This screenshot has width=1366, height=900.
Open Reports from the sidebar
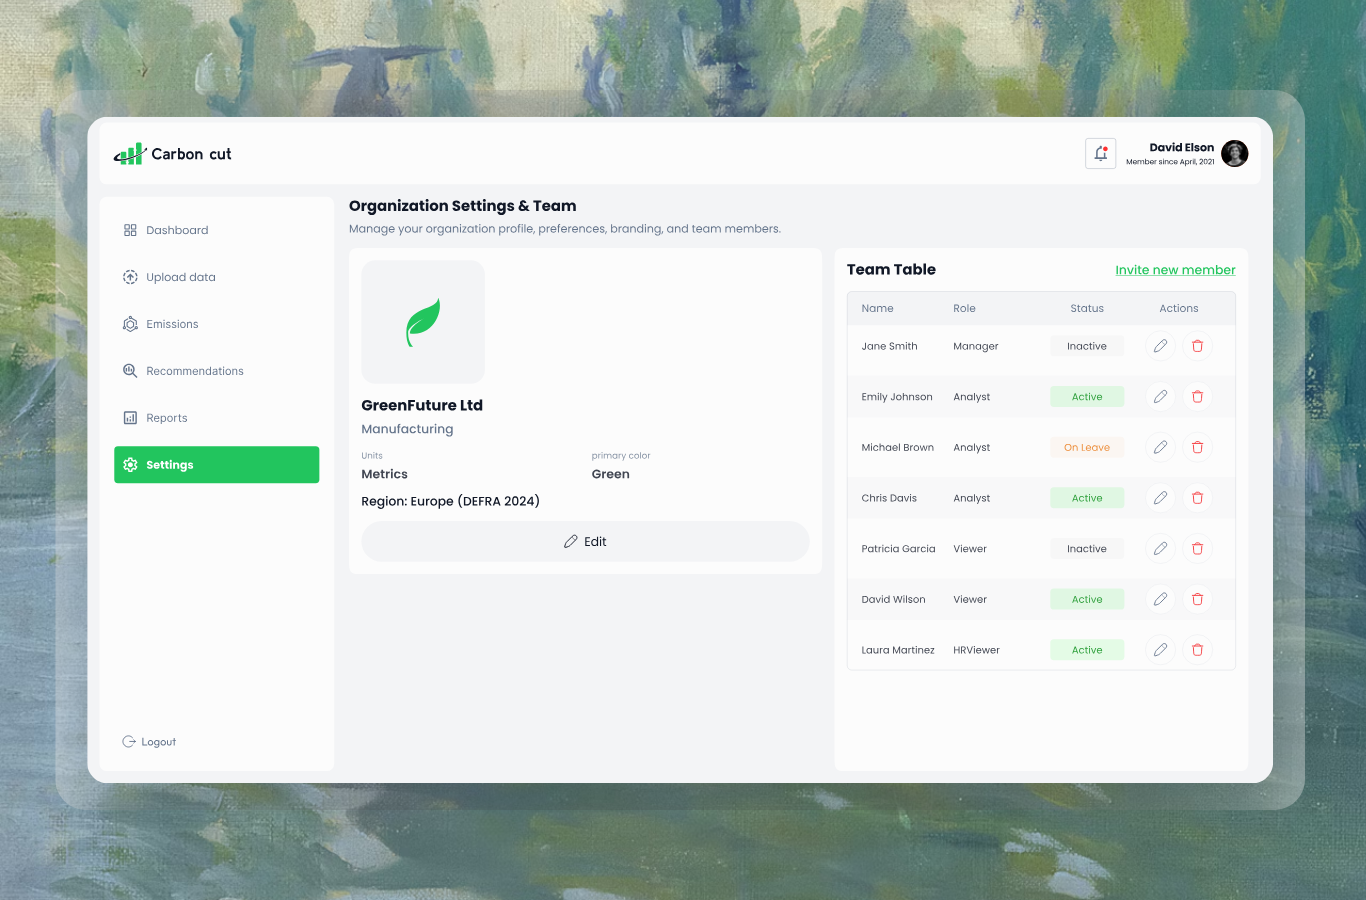(x=166, y=418)
